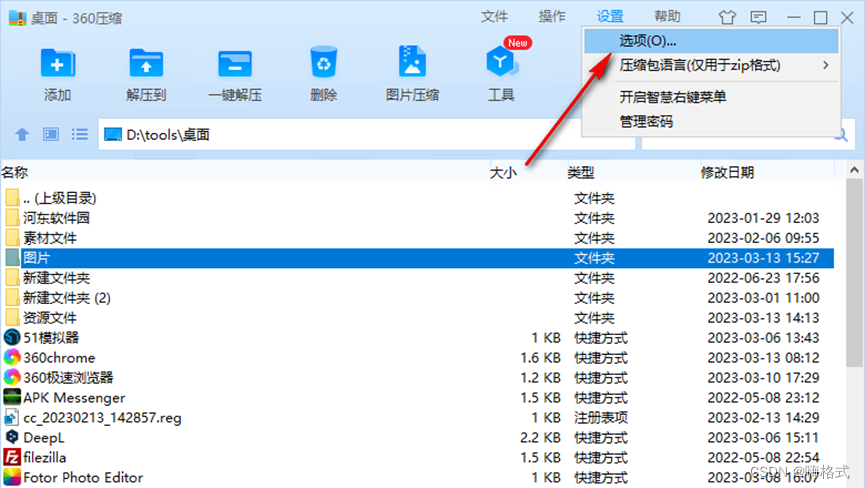Open the 帮助 (Help) menu
Viewport: 865px width, 488px height.
click(x=668, y=17)
